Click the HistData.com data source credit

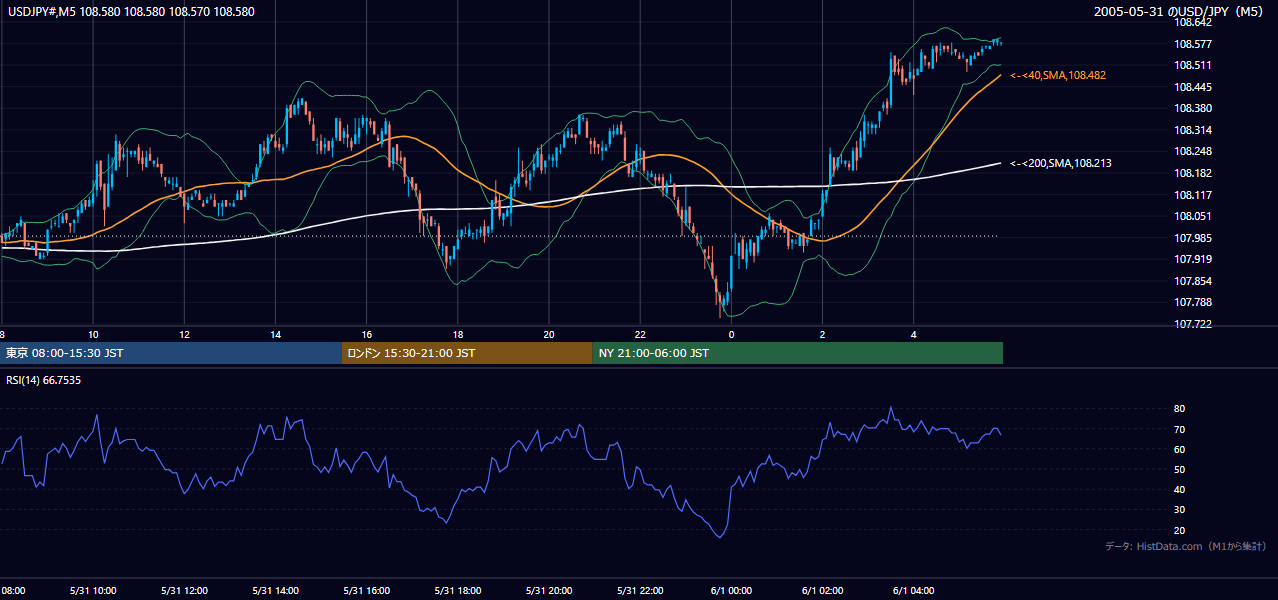pos(1185,546)
